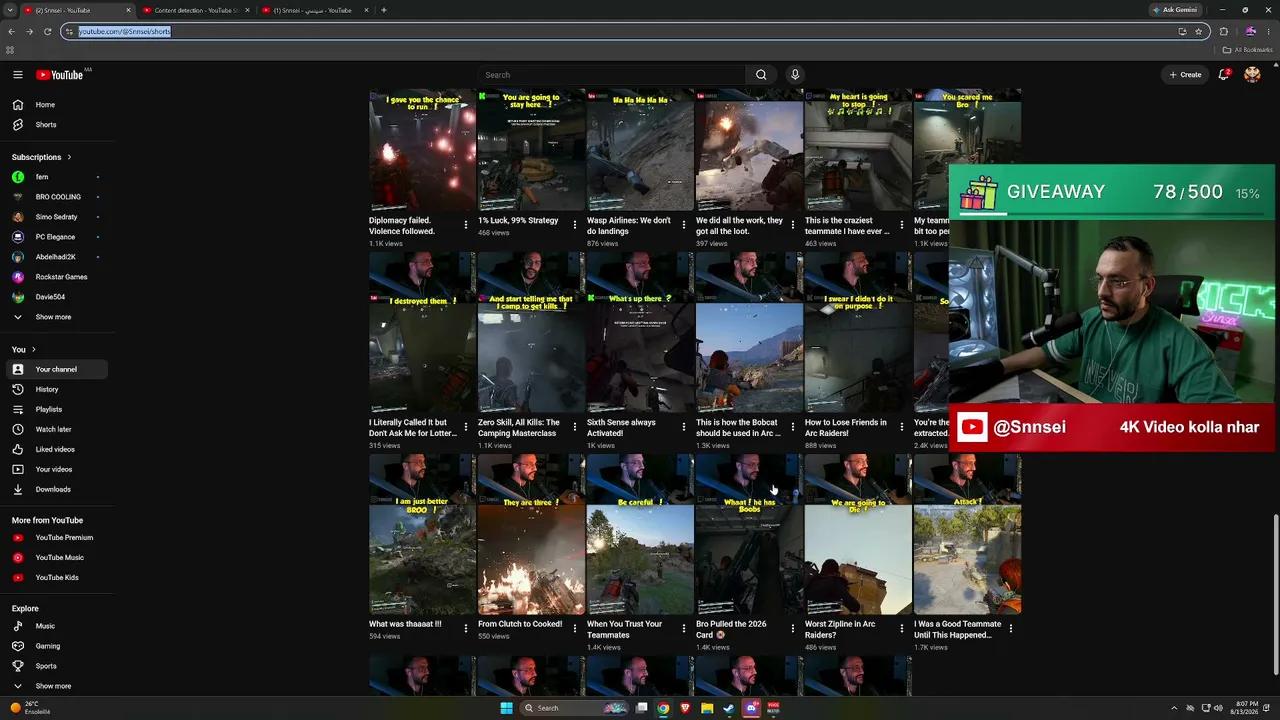Image resolution: width=1280 pixels, height=720 pixels.
Task: Expand the You section chevron
Action: coord(34,350)
